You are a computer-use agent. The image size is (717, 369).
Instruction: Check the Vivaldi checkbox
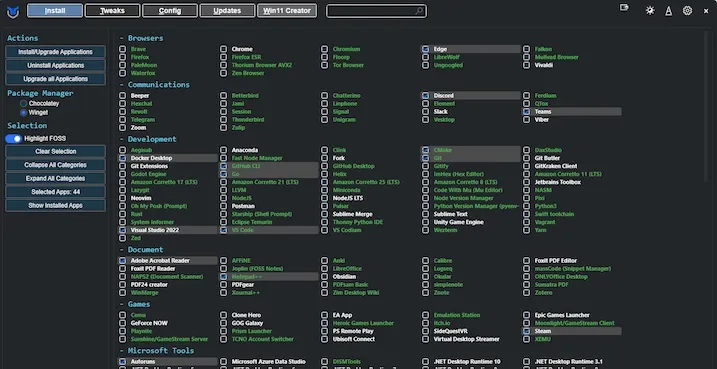526,65
